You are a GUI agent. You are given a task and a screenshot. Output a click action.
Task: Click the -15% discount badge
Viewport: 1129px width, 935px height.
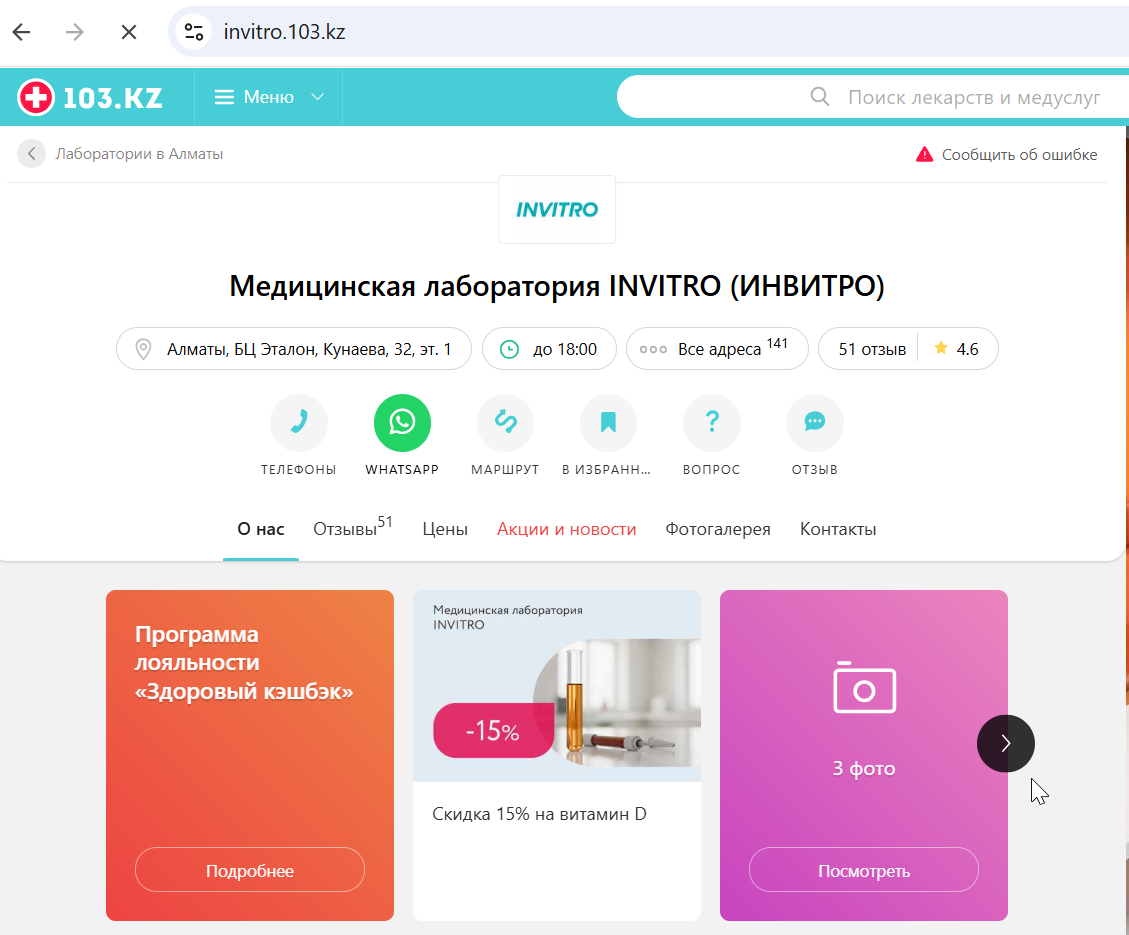(x=493, y=731)
